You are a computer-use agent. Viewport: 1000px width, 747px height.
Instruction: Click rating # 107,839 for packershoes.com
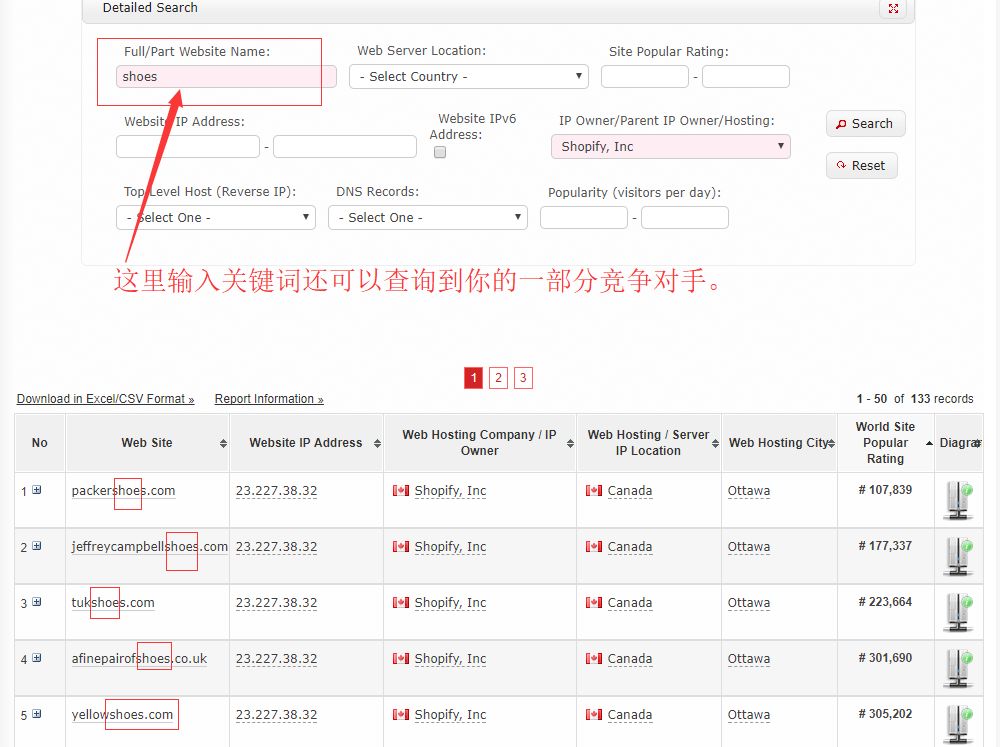(x=885, y=490)
